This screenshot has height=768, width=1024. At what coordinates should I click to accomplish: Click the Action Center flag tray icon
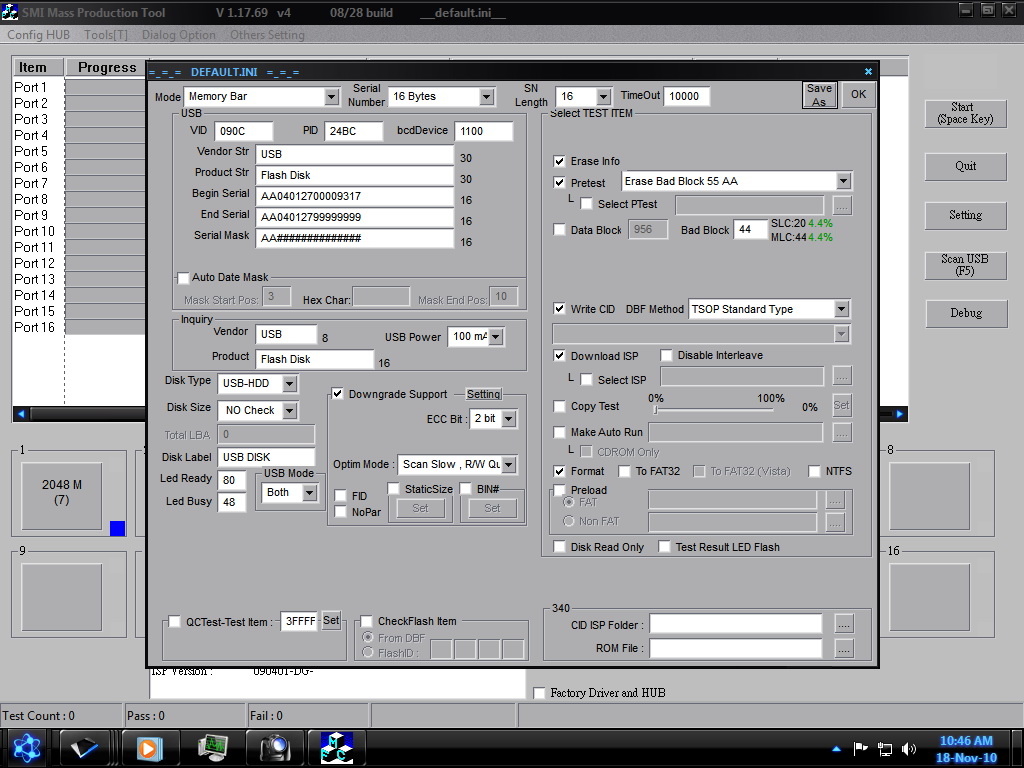click(861, 748)
